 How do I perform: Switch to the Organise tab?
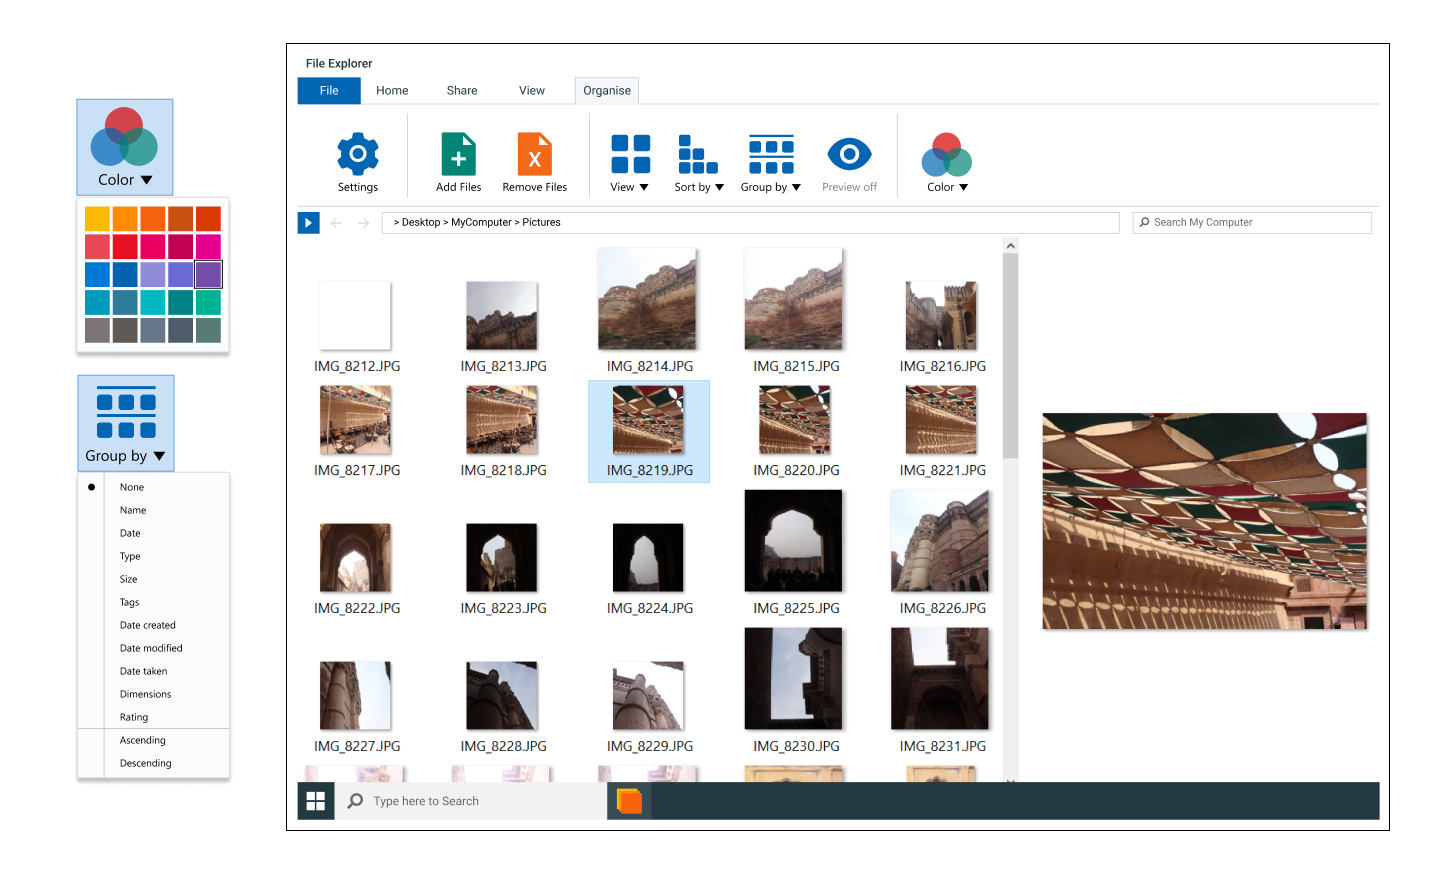click(x=607, y=90)
